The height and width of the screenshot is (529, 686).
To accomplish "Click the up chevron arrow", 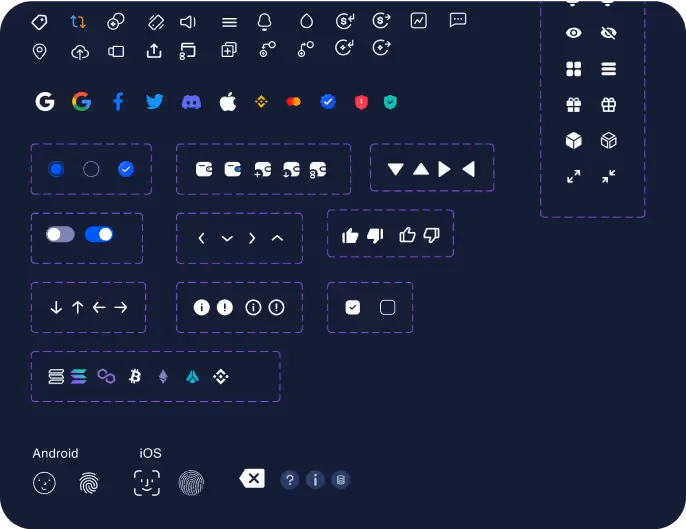I will pos(277,238).
